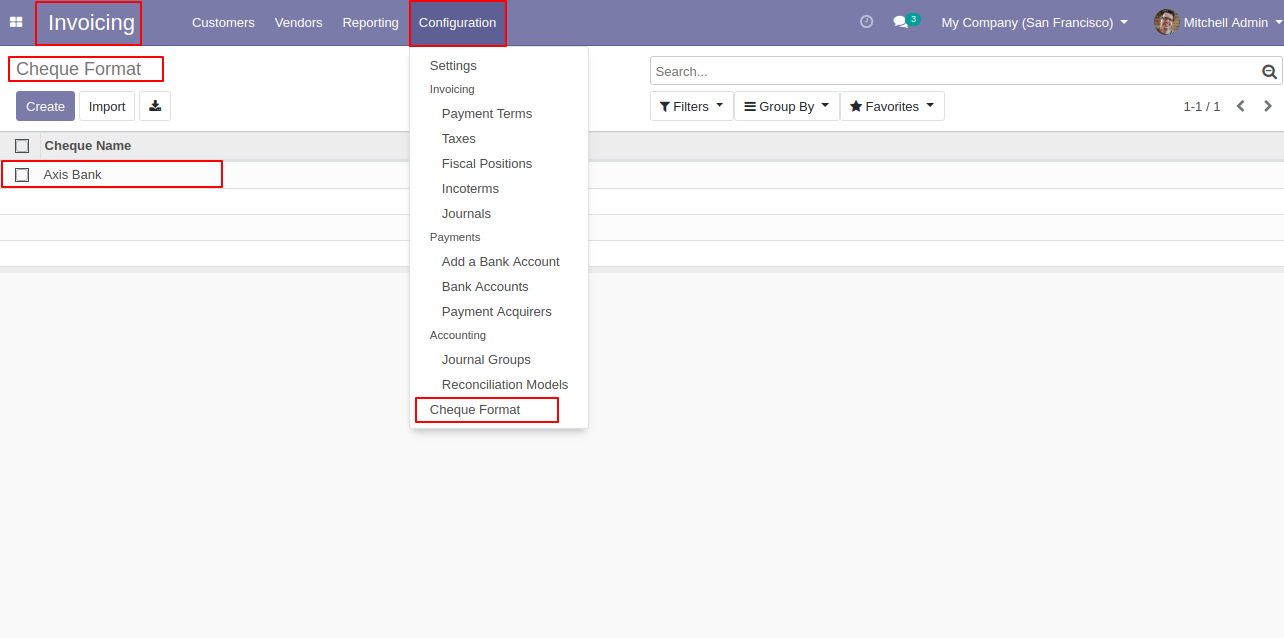Viewport: 1284px width, 638px height.
Task: Open the Reporting menu
Action: (x=370, y=22)
